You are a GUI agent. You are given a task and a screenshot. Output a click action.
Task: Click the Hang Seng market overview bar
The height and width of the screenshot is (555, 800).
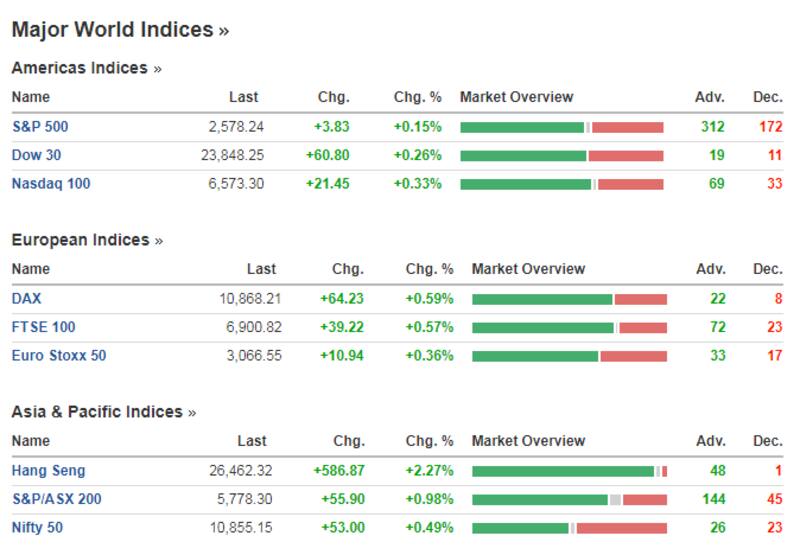[569, 470]
